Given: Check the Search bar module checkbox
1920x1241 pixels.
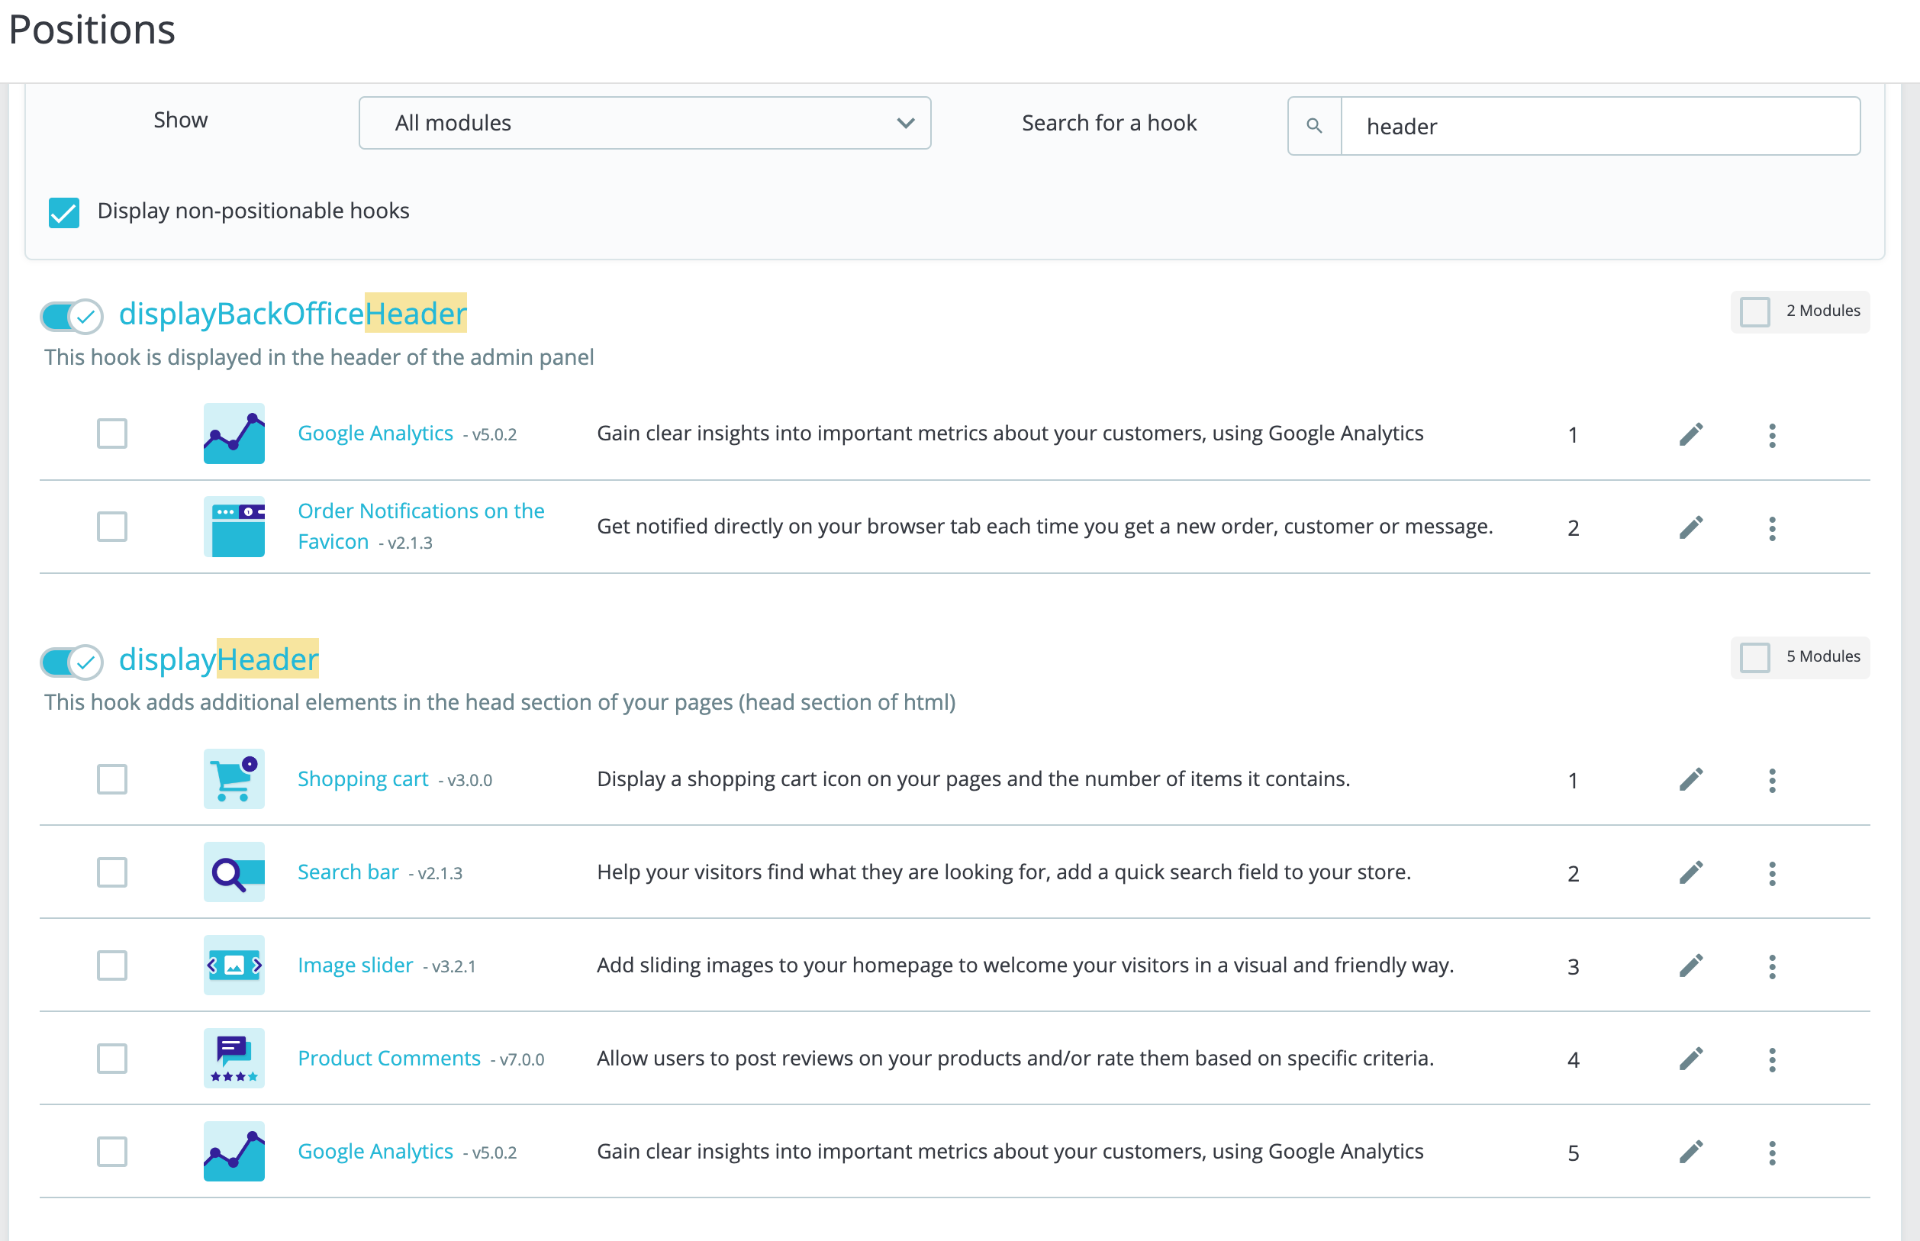Looking at the screenshot, I should pos(112,872).
